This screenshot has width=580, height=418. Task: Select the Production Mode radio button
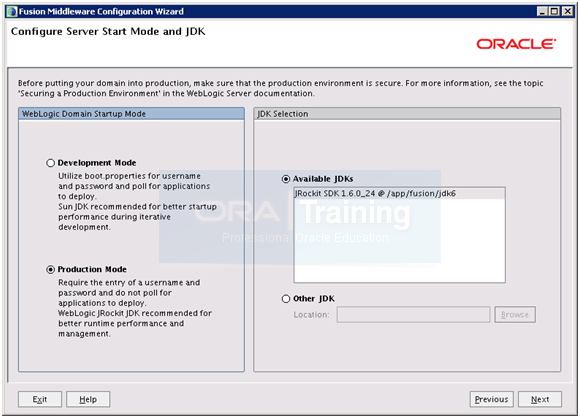(51, 270)
